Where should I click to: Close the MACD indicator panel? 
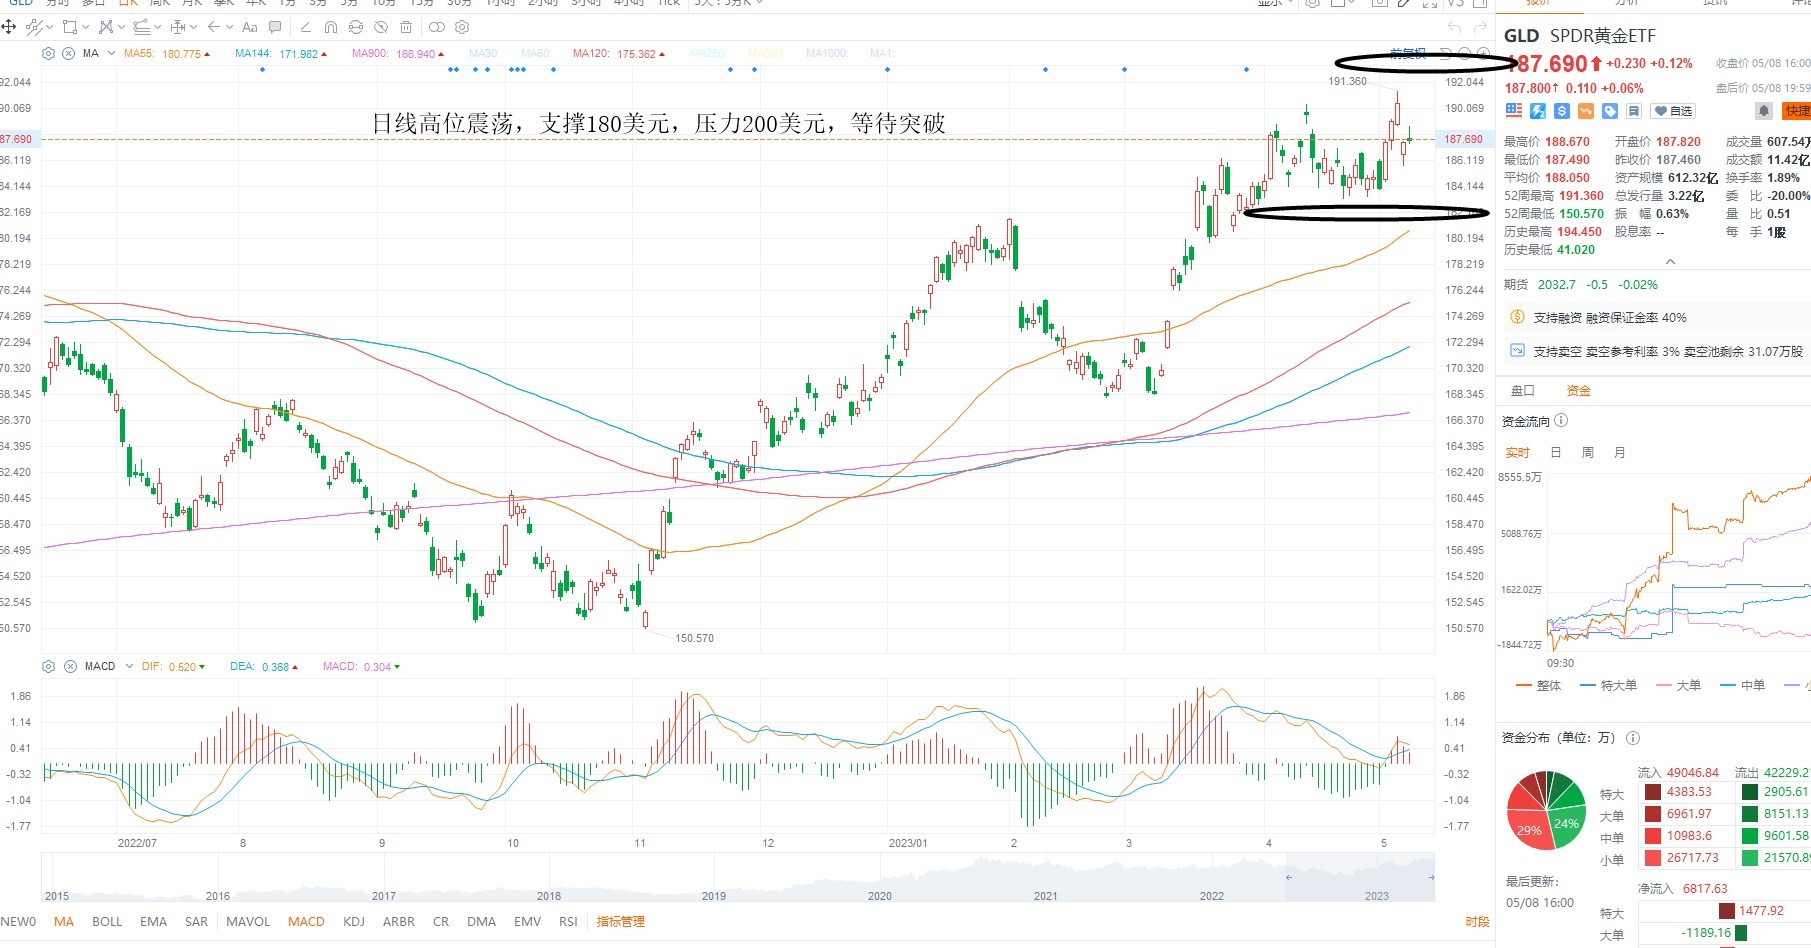pos(70,666)
